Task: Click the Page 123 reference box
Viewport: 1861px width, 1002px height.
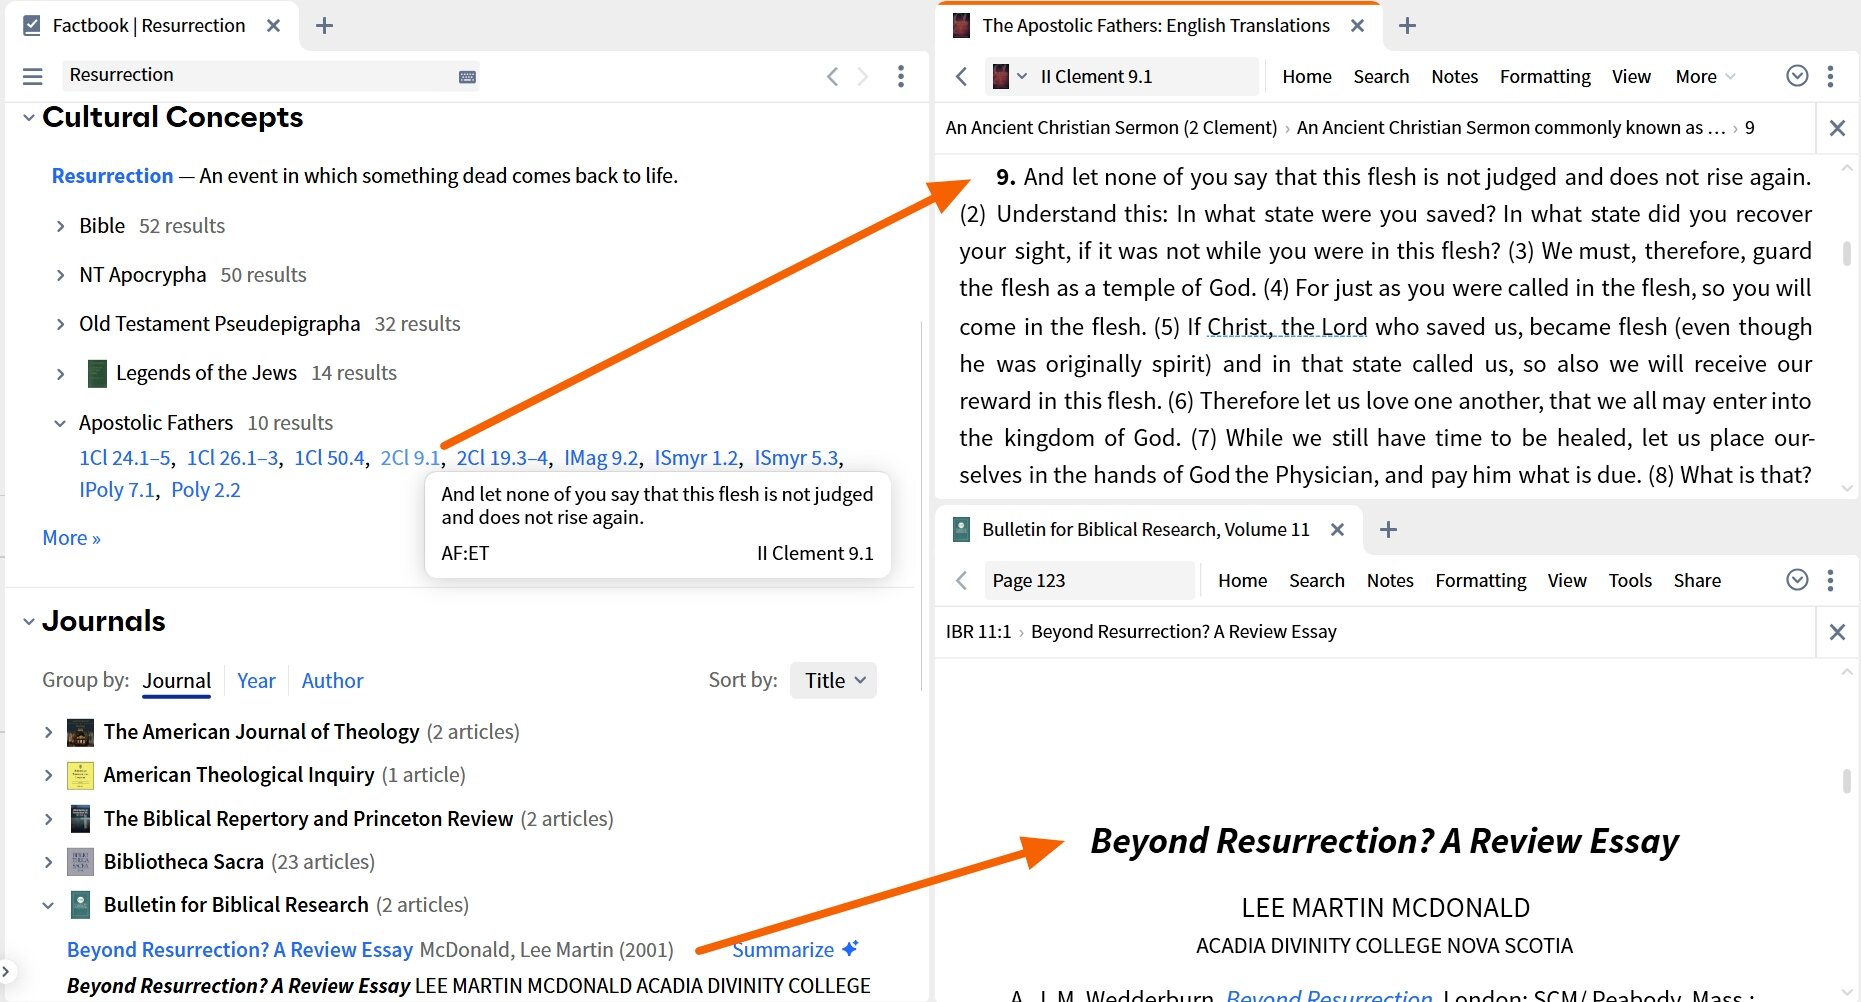Action: tap(1089, 580)
